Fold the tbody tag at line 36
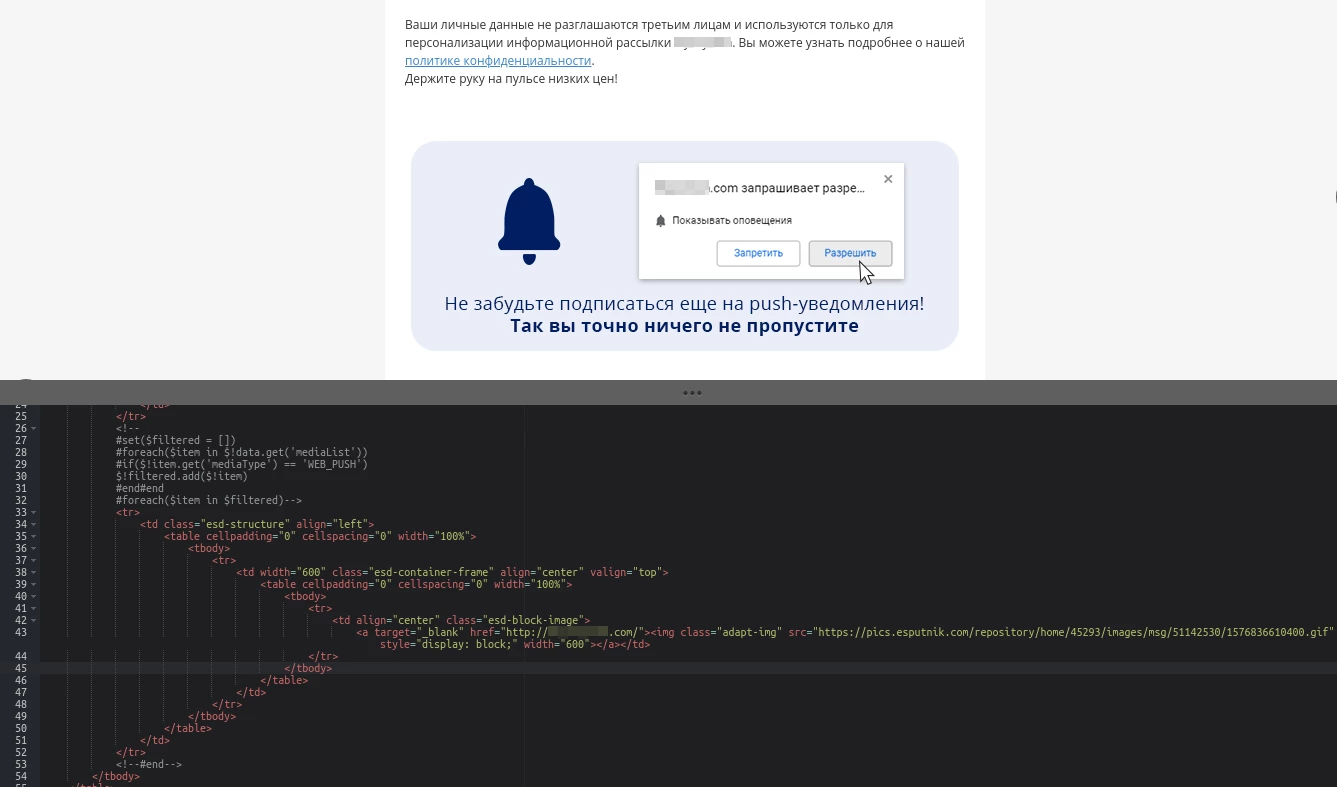The height and width of the screenshot is (787, 1337). (34, 548)
